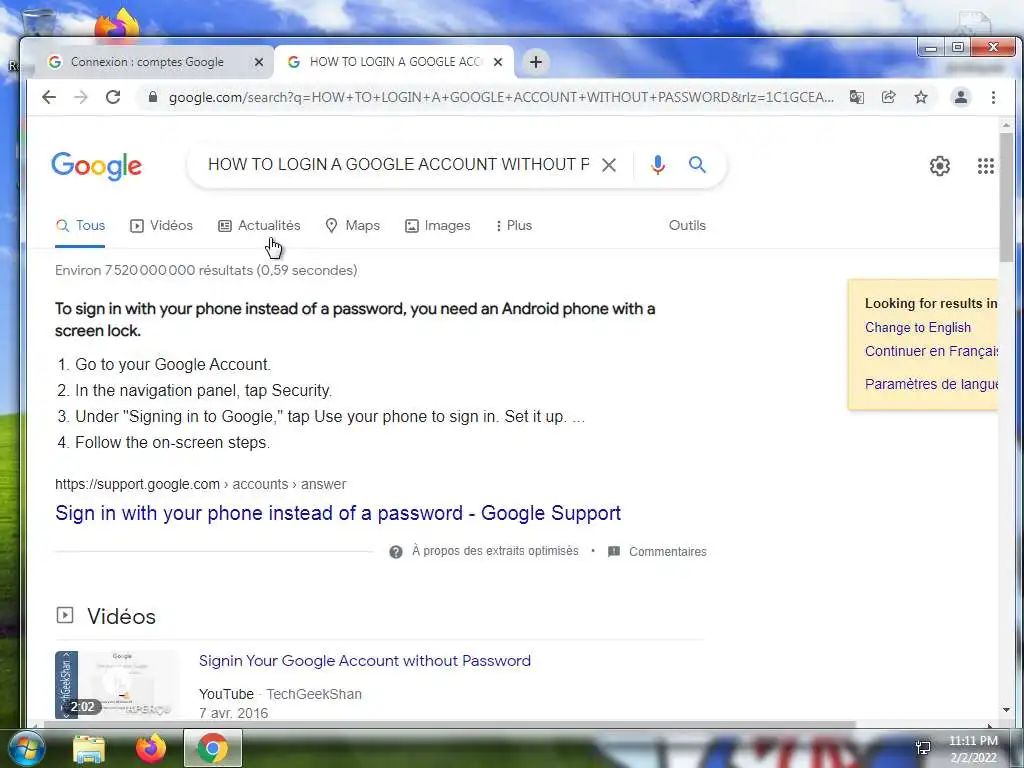Screen dimensions: 1024x768
Task: Open the Google apps grid
Action: coord(985,166)
